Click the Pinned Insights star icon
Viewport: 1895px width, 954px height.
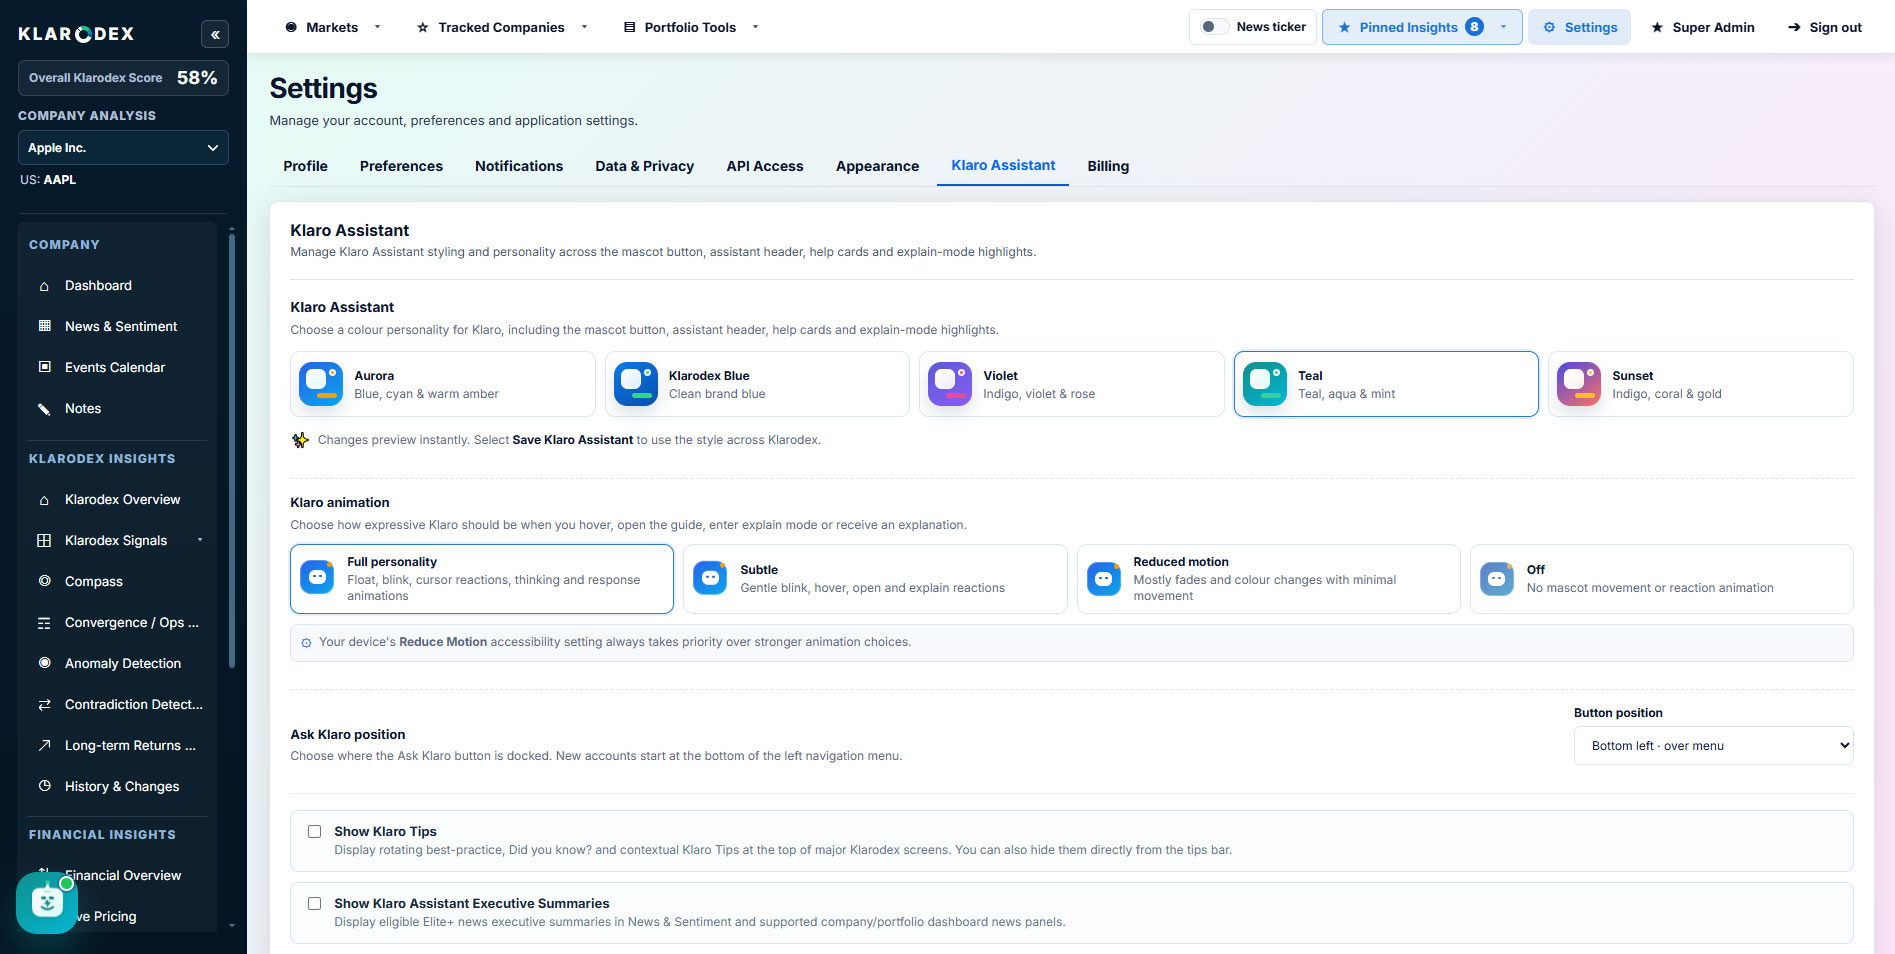tap(1344, 27)
